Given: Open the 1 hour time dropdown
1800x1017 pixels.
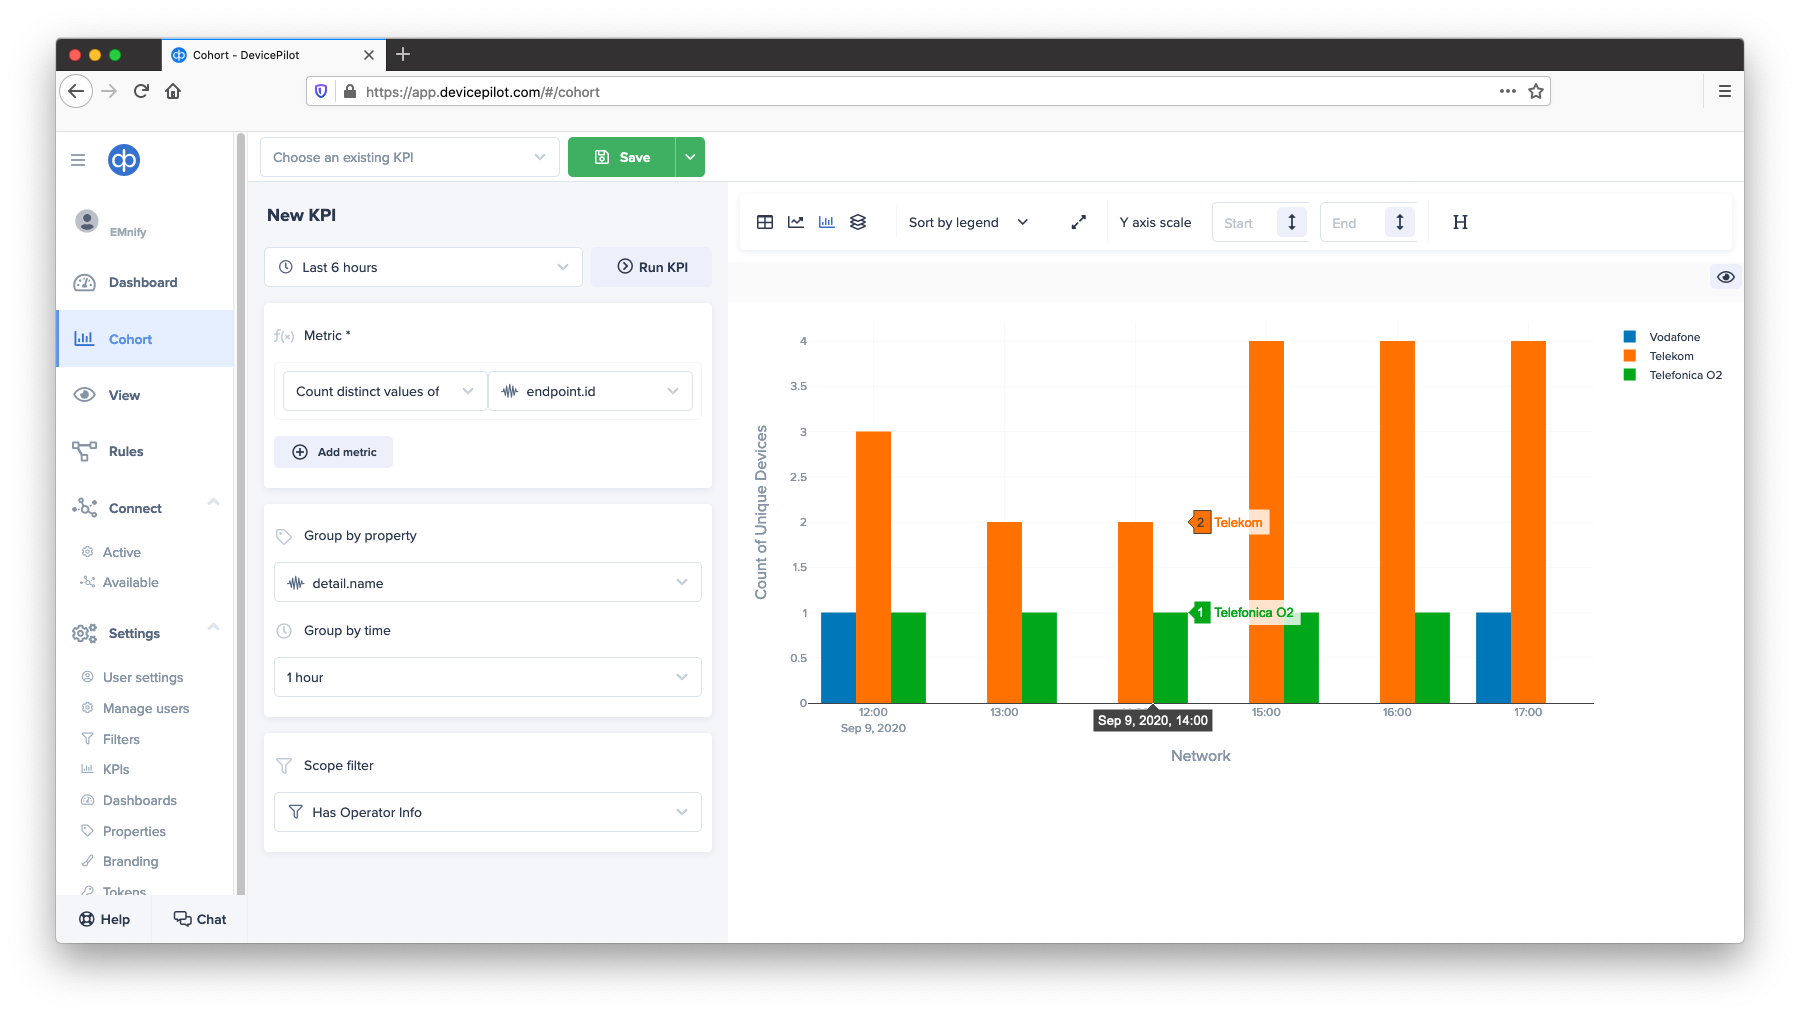Looking at the screenshot, I should coord(488,677).
